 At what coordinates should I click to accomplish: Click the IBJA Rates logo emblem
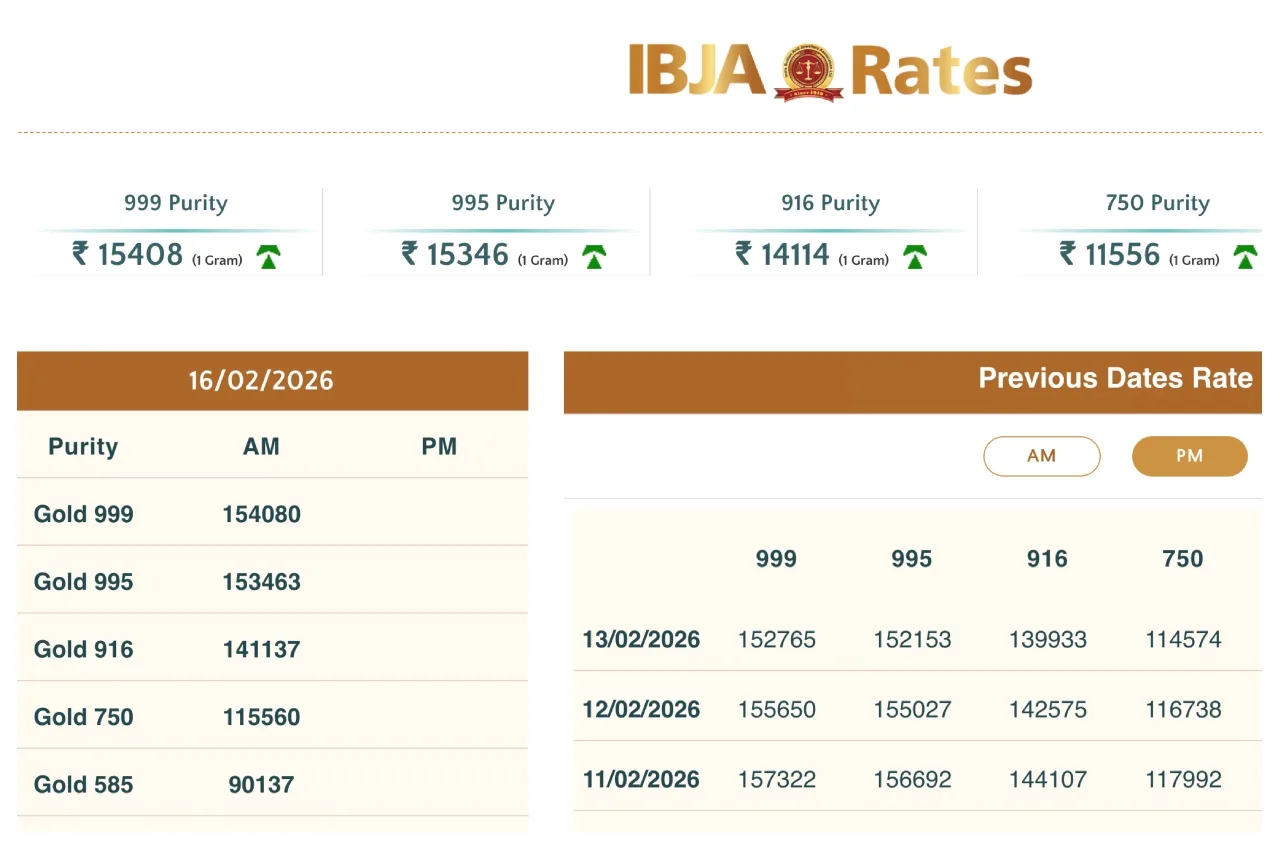(808, 70)
